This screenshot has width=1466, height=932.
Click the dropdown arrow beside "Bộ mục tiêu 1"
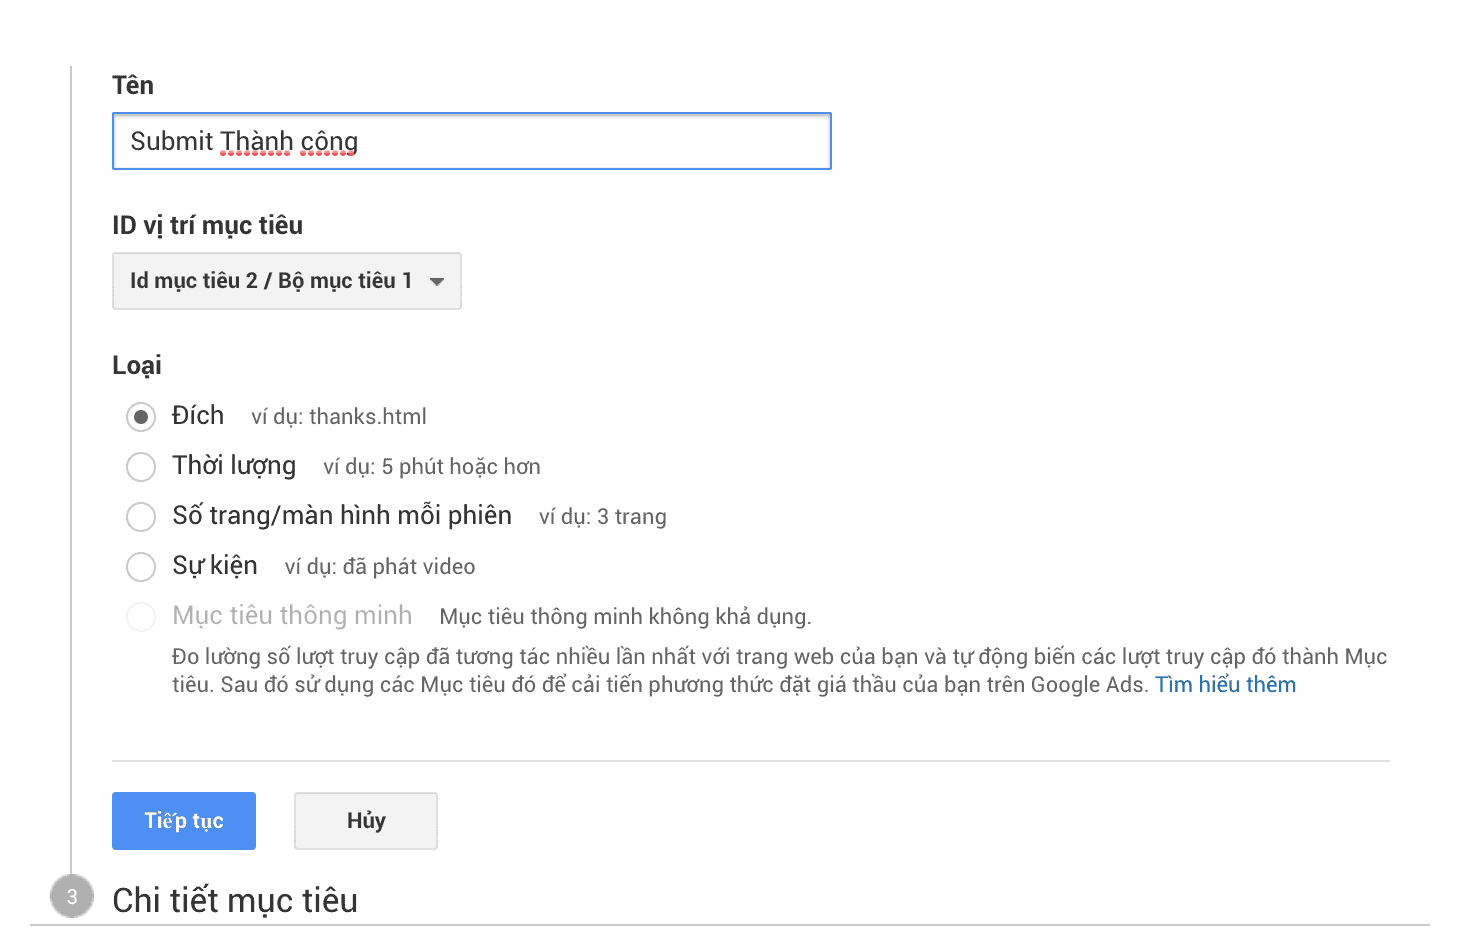coord(437,282)
